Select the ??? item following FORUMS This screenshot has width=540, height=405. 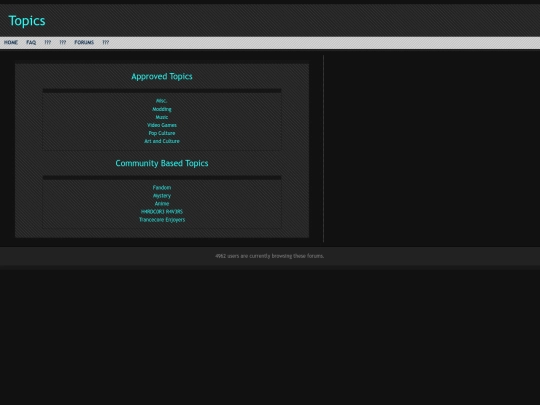pos(106,42)
